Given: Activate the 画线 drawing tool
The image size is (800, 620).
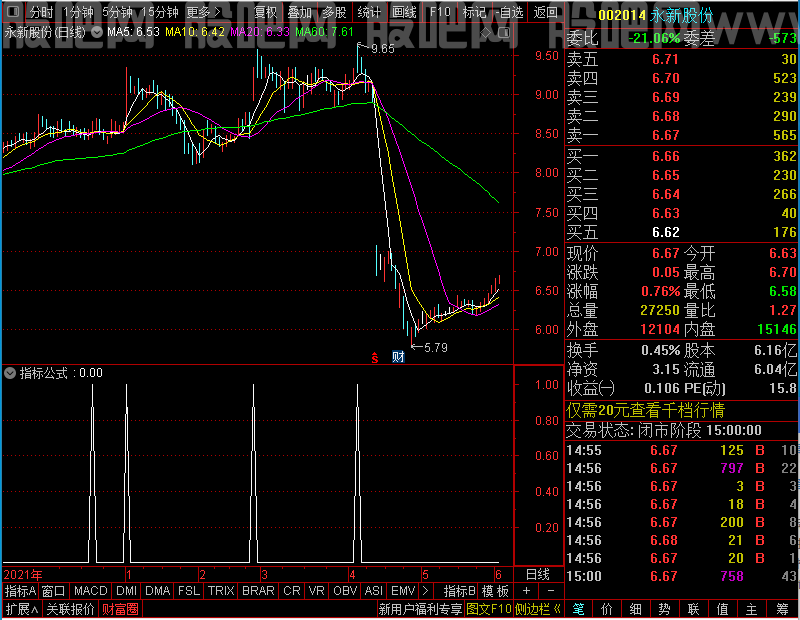Looking at the screenshot, I should 404,12.
